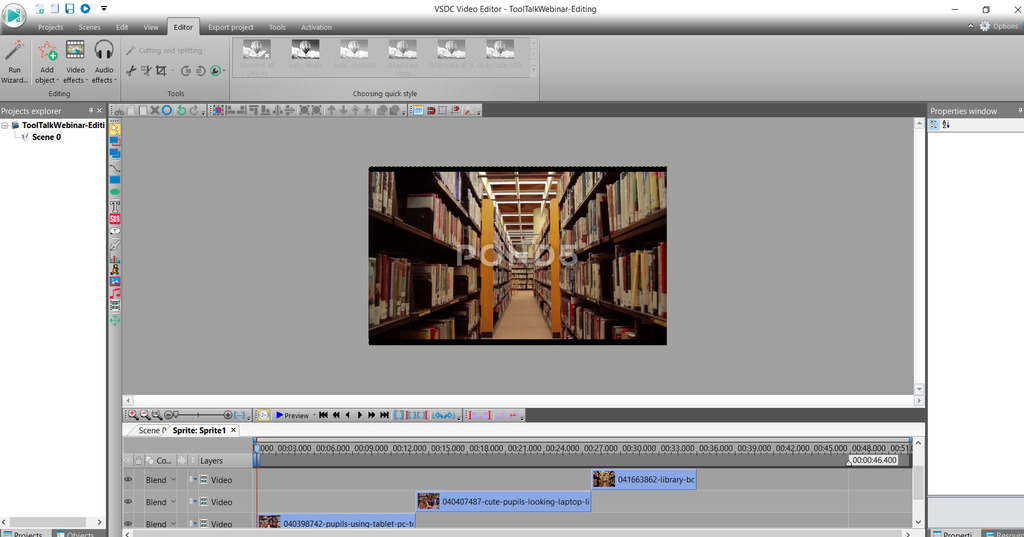
Task: Toggle visibility of the library video layer
Action: [128, 480]
